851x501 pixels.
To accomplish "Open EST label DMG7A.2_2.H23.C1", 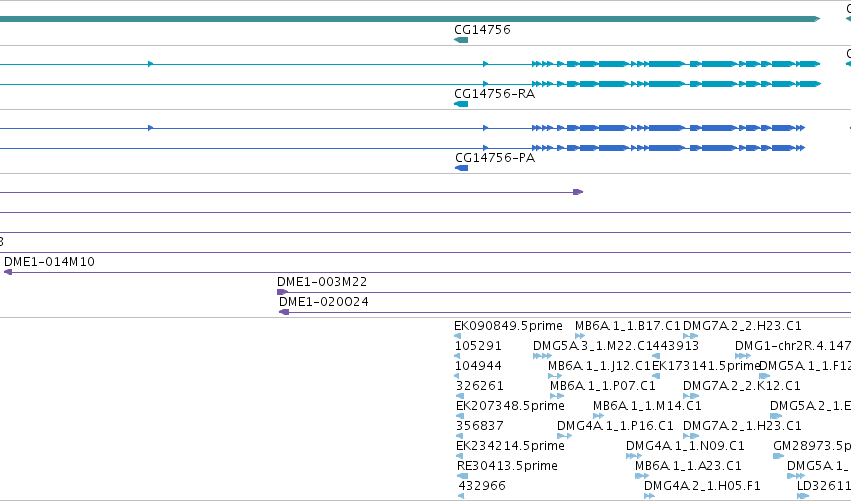I will coord(742,326).
